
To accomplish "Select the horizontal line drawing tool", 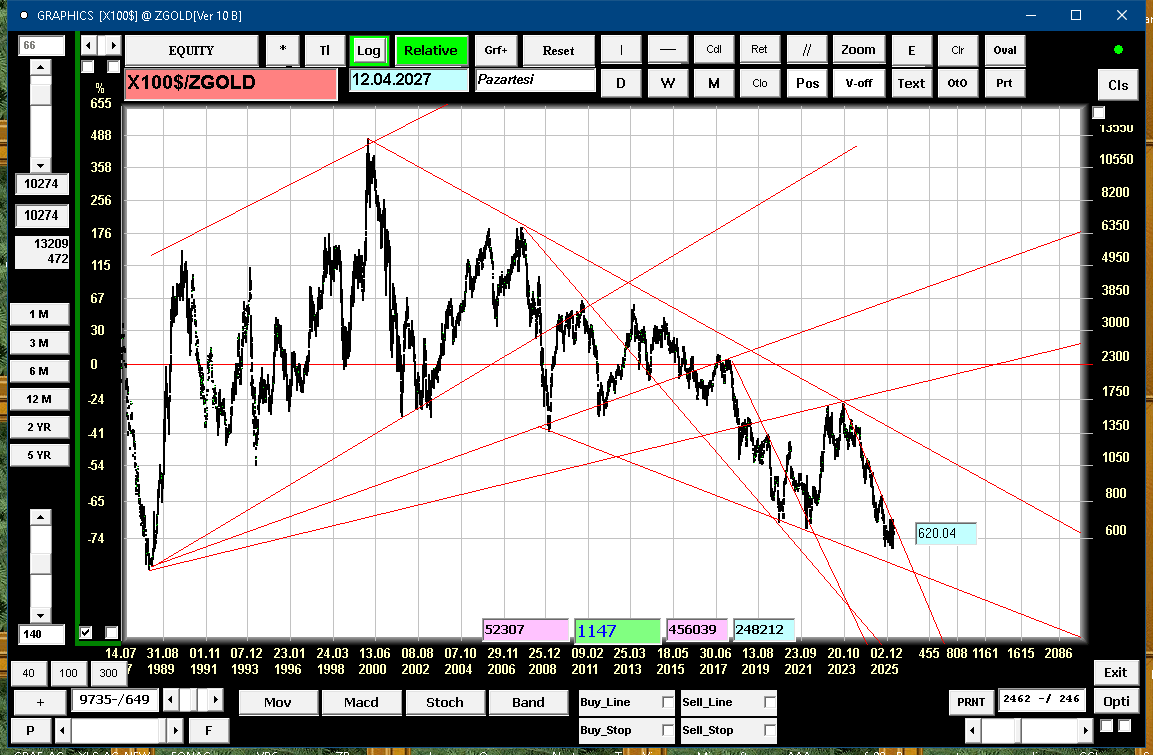I will pyautogui.click(x=667, y=50).
